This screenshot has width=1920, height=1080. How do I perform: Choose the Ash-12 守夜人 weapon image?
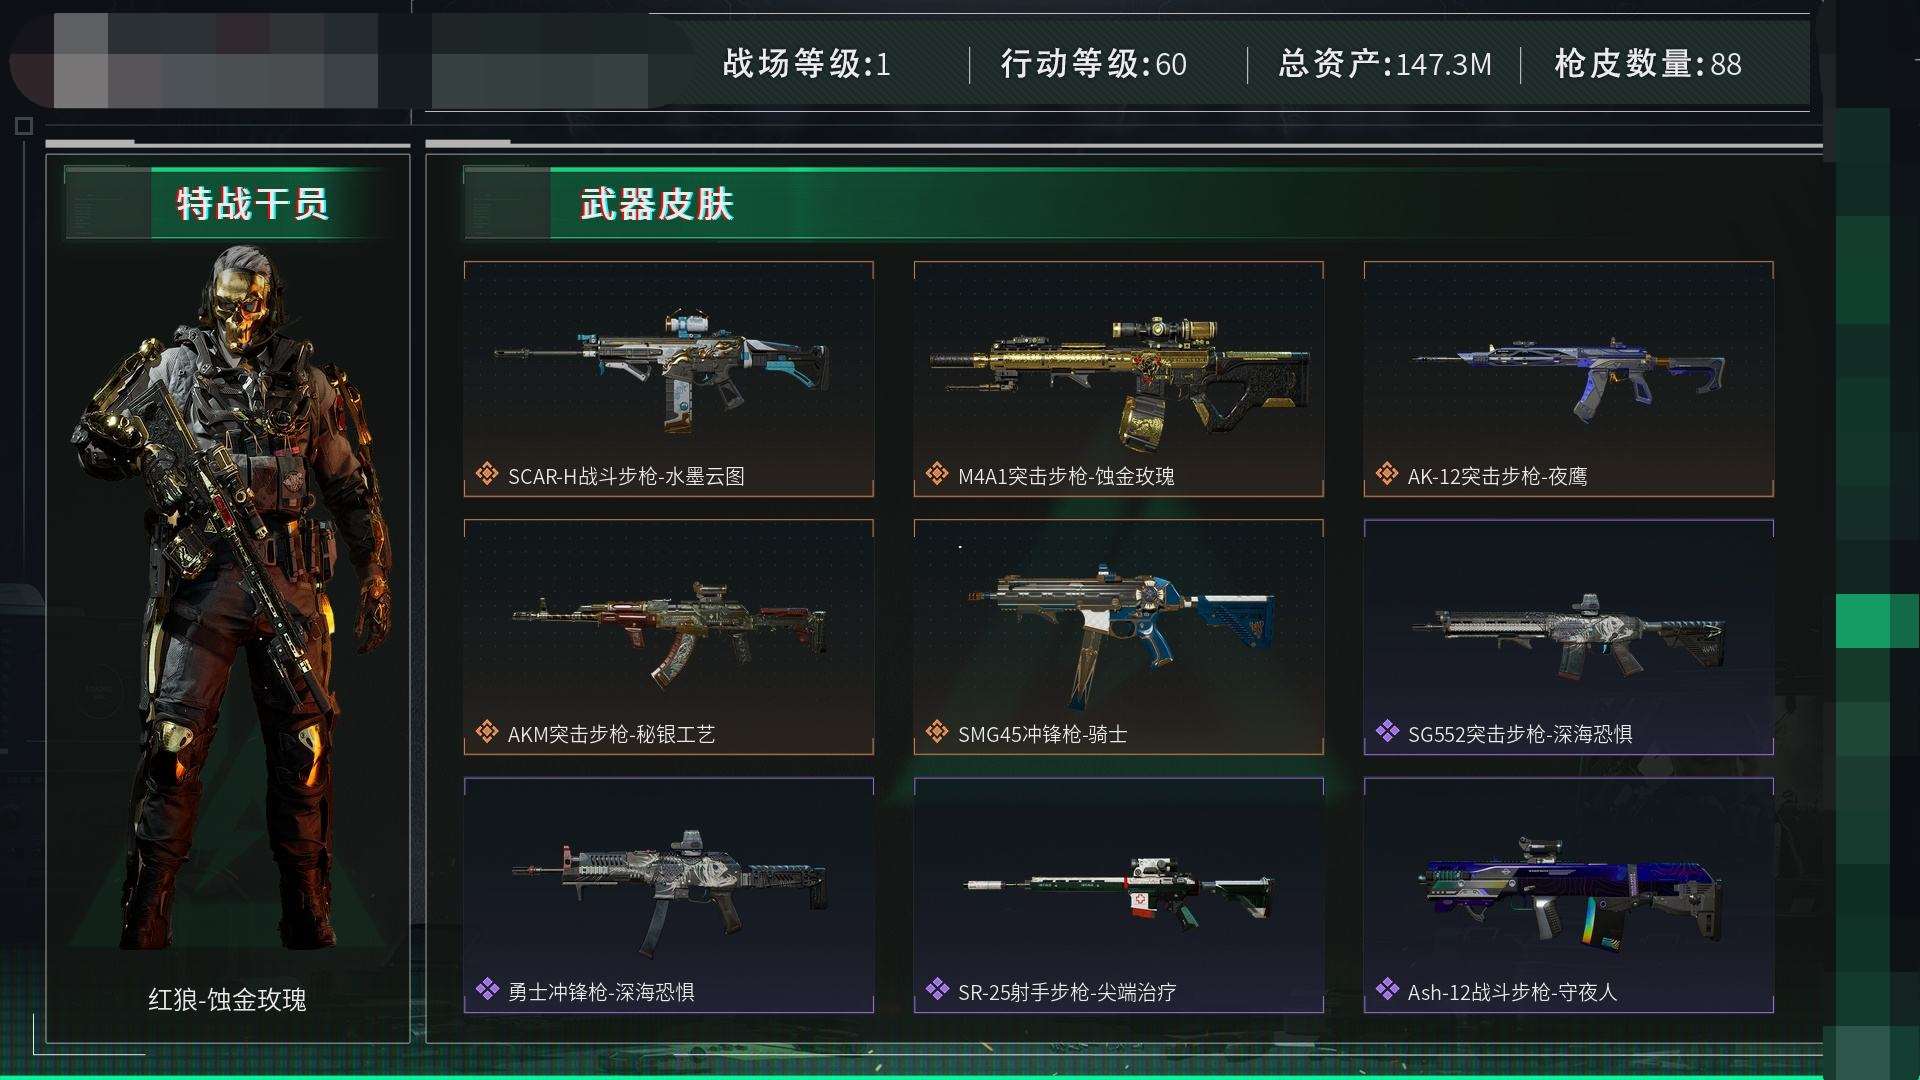coord(1569,891)
